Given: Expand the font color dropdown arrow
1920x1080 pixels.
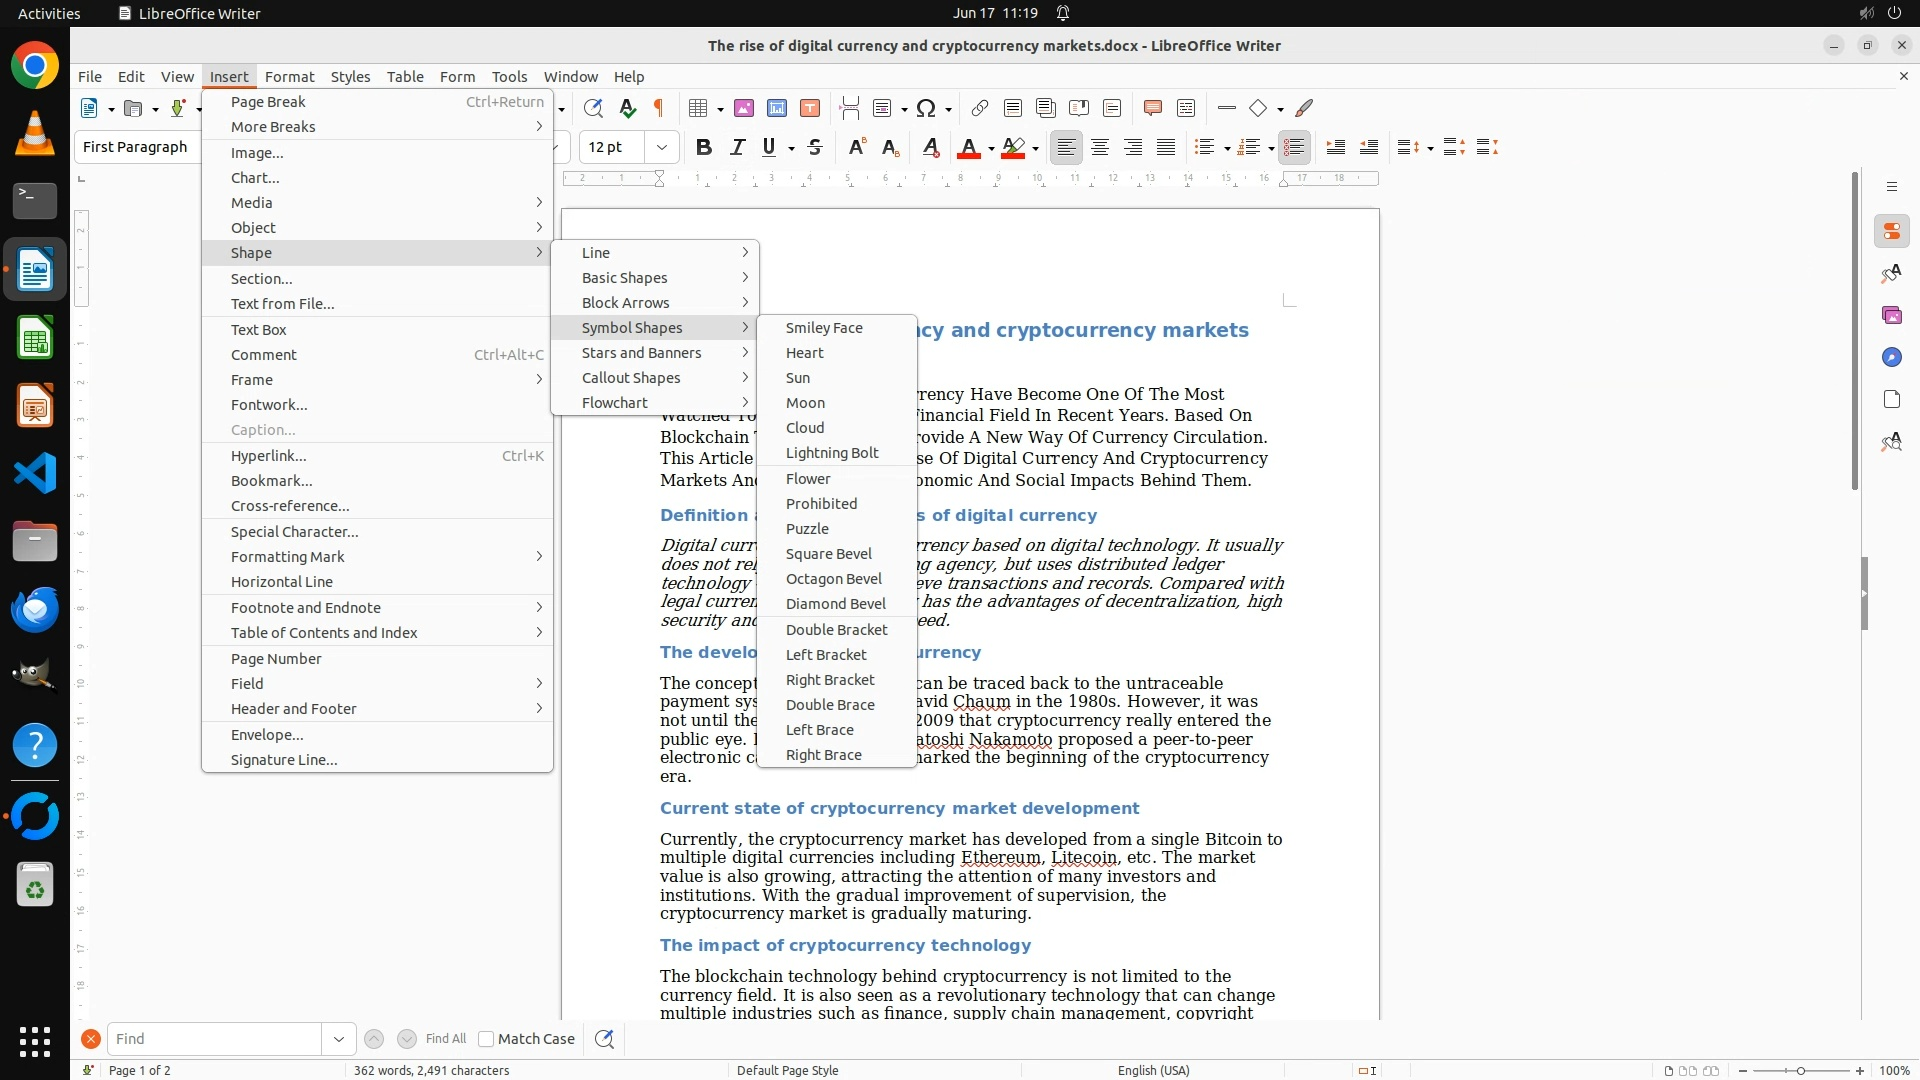Looking at the screenshot, I should [x=991, y=148].
